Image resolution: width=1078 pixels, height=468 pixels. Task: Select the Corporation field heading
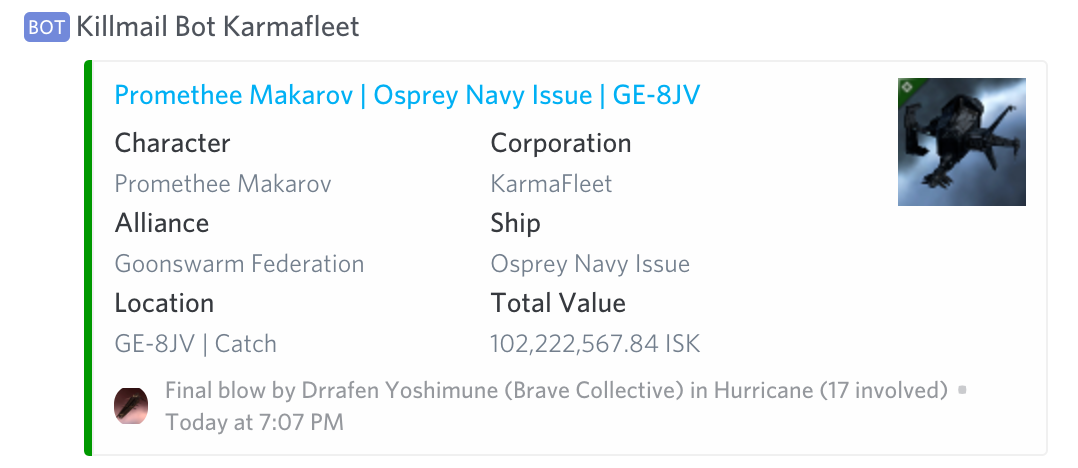pos(561,144)
